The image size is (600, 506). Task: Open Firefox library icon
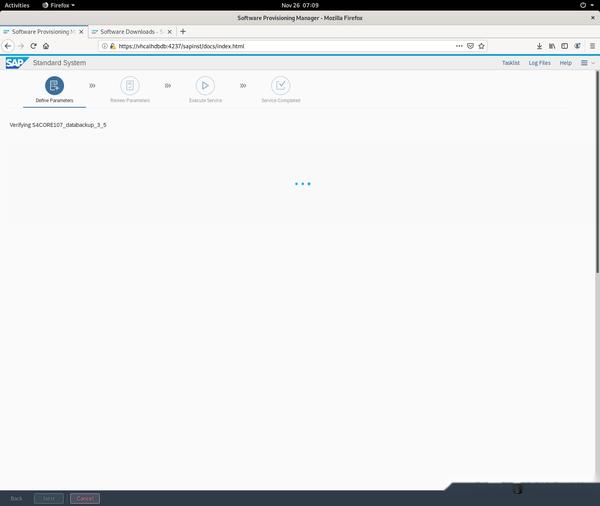click(x=552, y=46)
